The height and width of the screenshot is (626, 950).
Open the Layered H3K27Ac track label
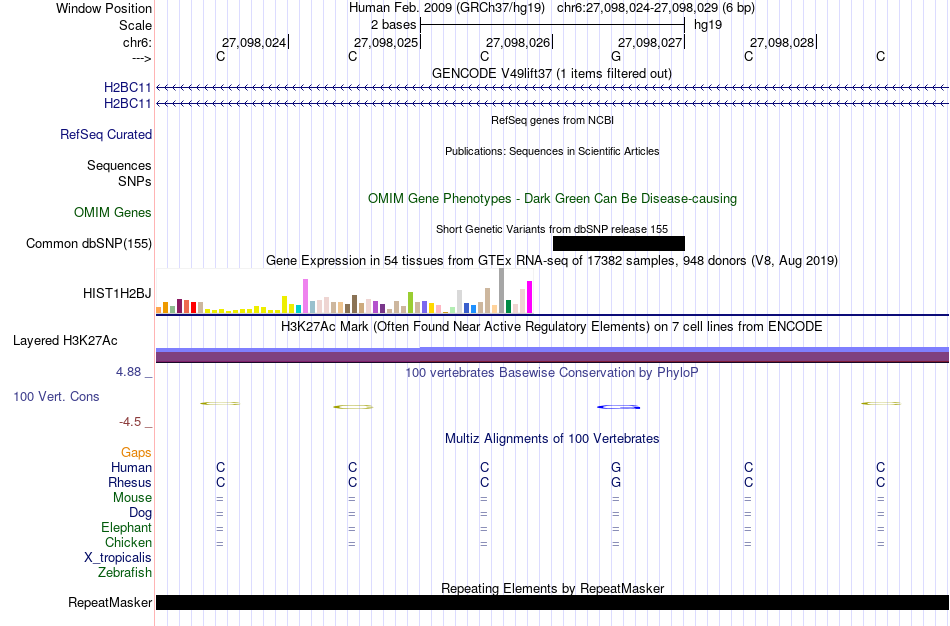[65, 341]
